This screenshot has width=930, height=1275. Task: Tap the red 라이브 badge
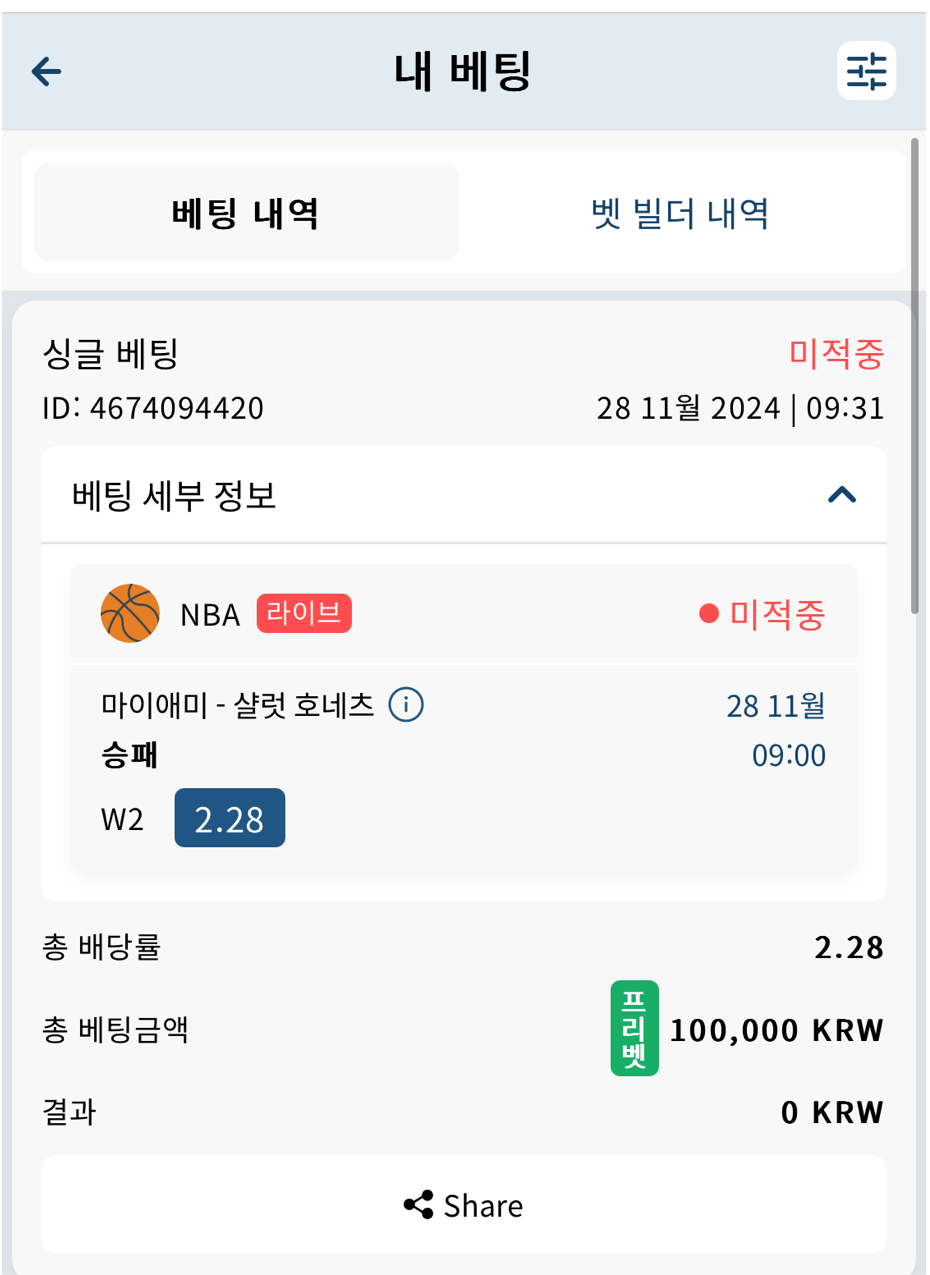point(304,614)
